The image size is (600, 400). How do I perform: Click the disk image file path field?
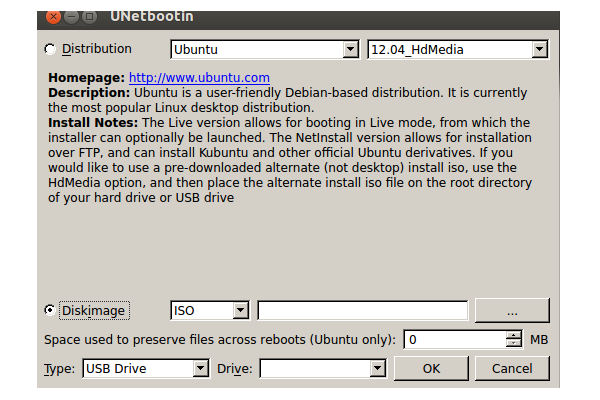[x=363, y=310]
